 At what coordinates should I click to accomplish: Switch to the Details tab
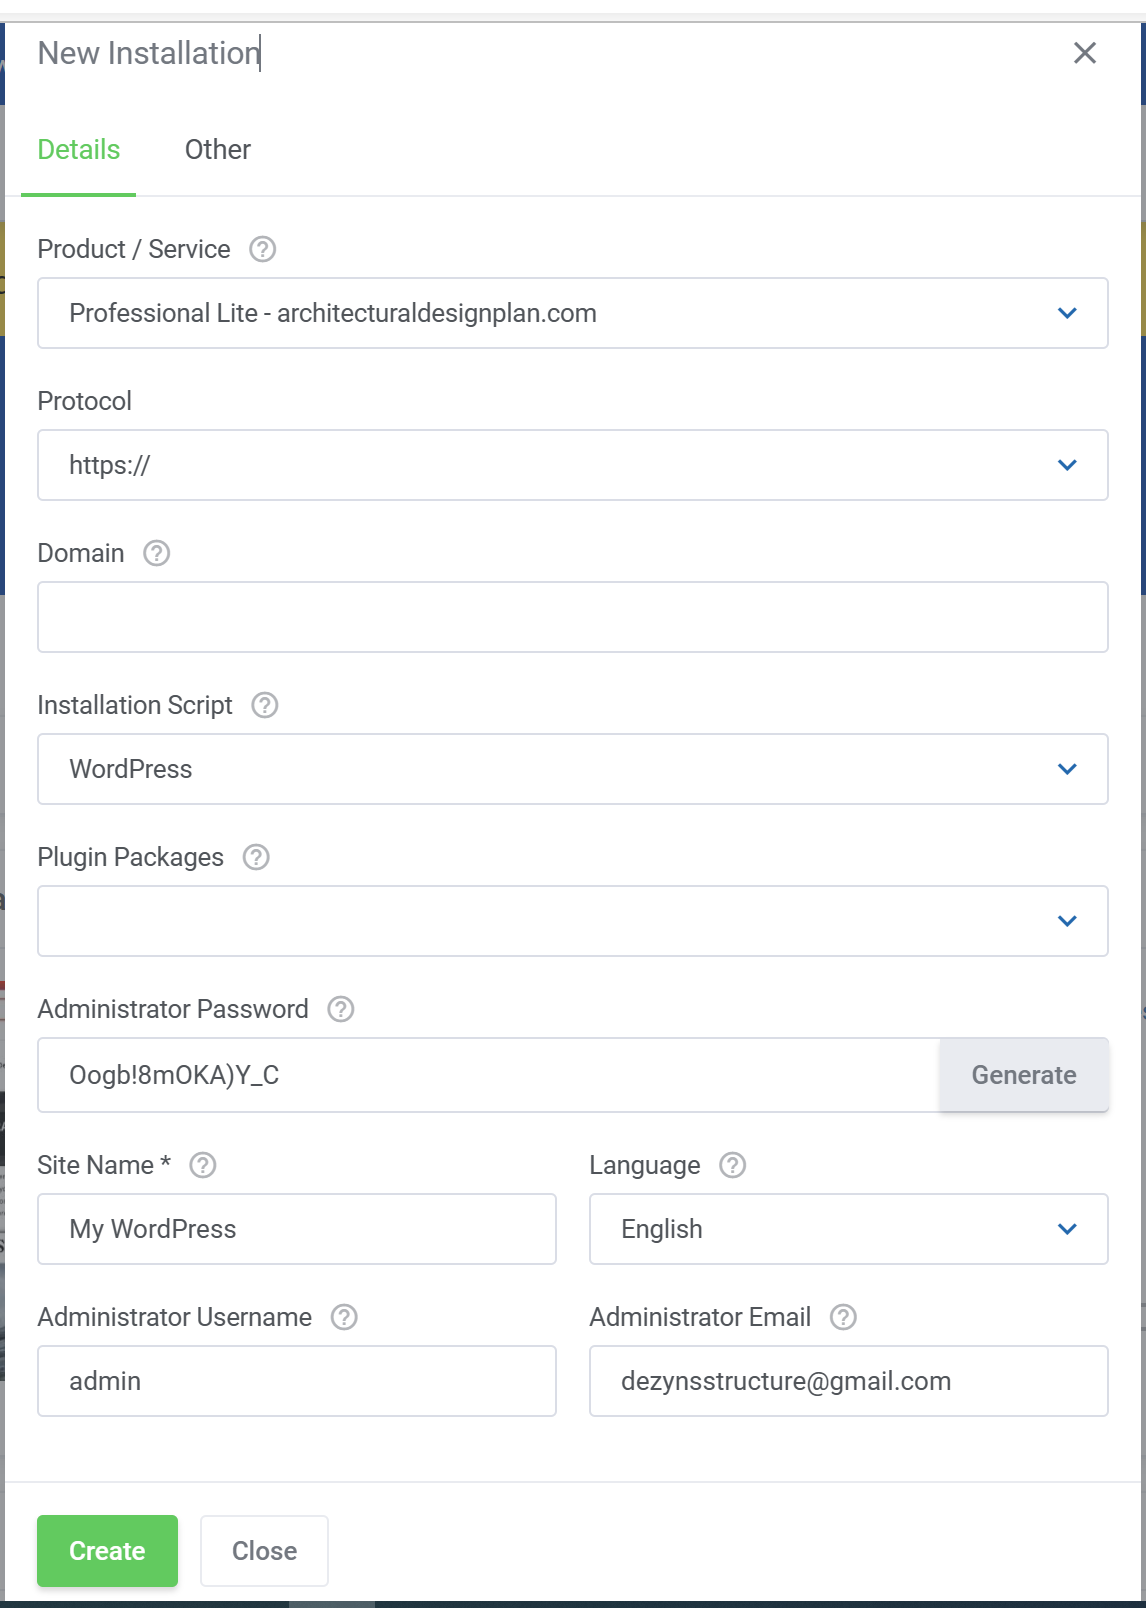pos(79,150)
